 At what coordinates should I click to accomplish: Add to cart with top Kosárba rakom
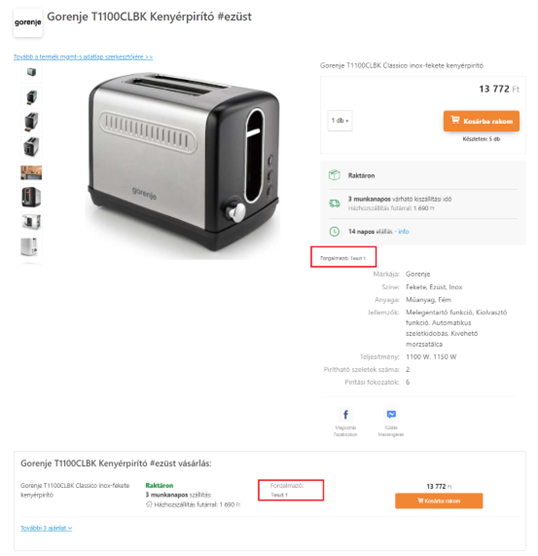pyautogui.click(x=481, y=121)
